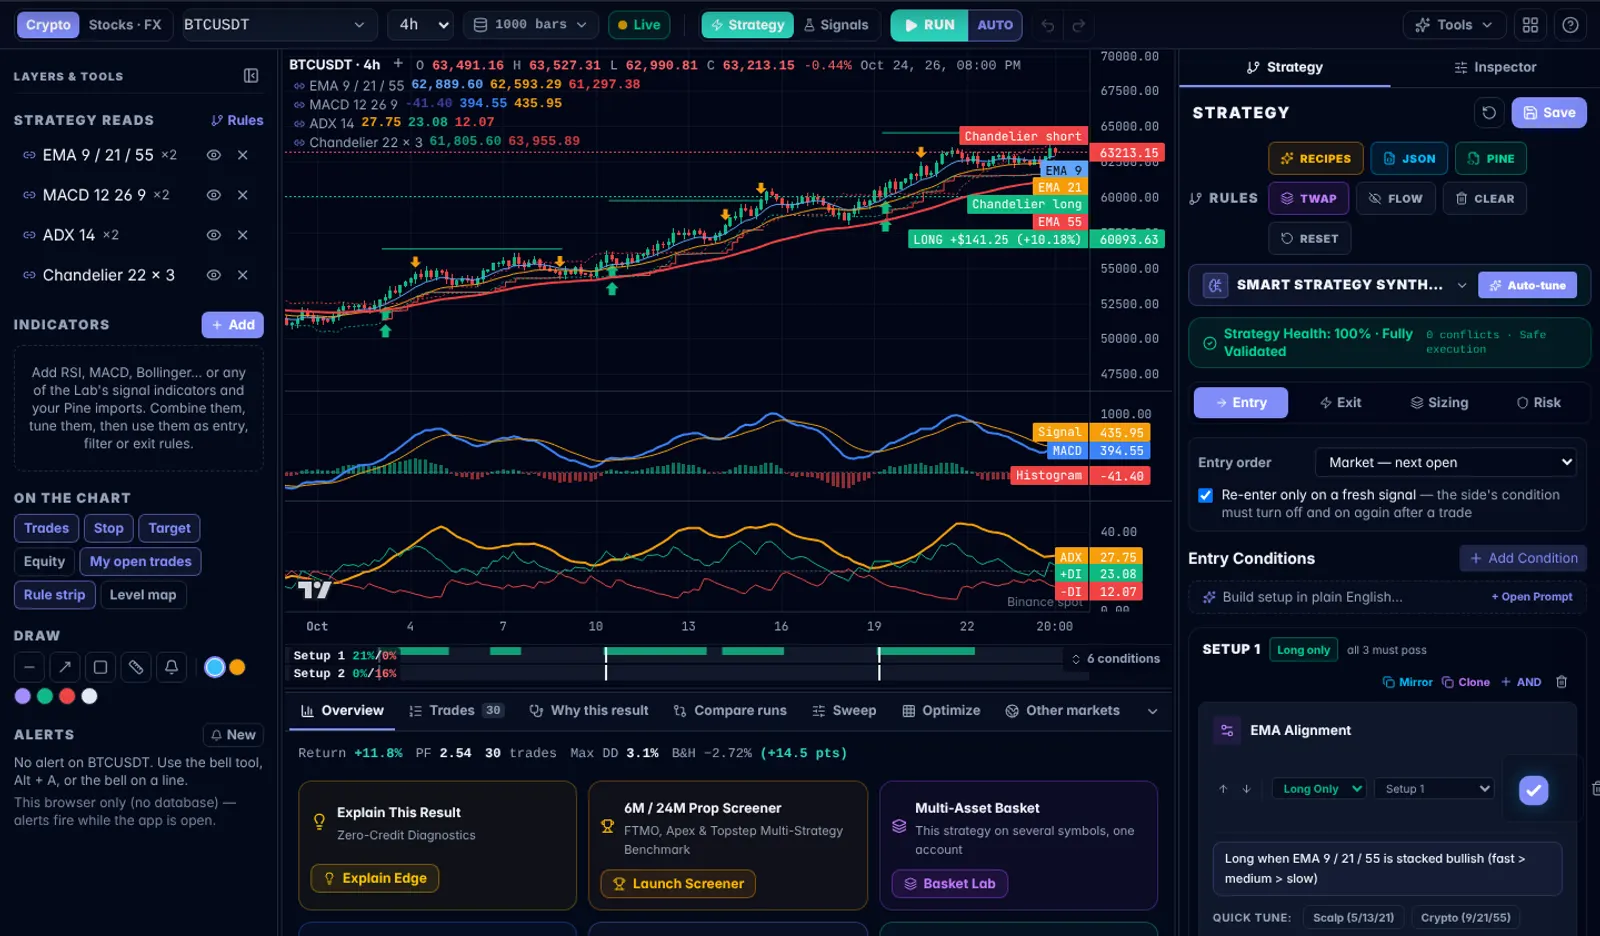Move EMA Alignment condition up
The height and width of the screenshot is (936, 1600).
(x=1222, y=789)
